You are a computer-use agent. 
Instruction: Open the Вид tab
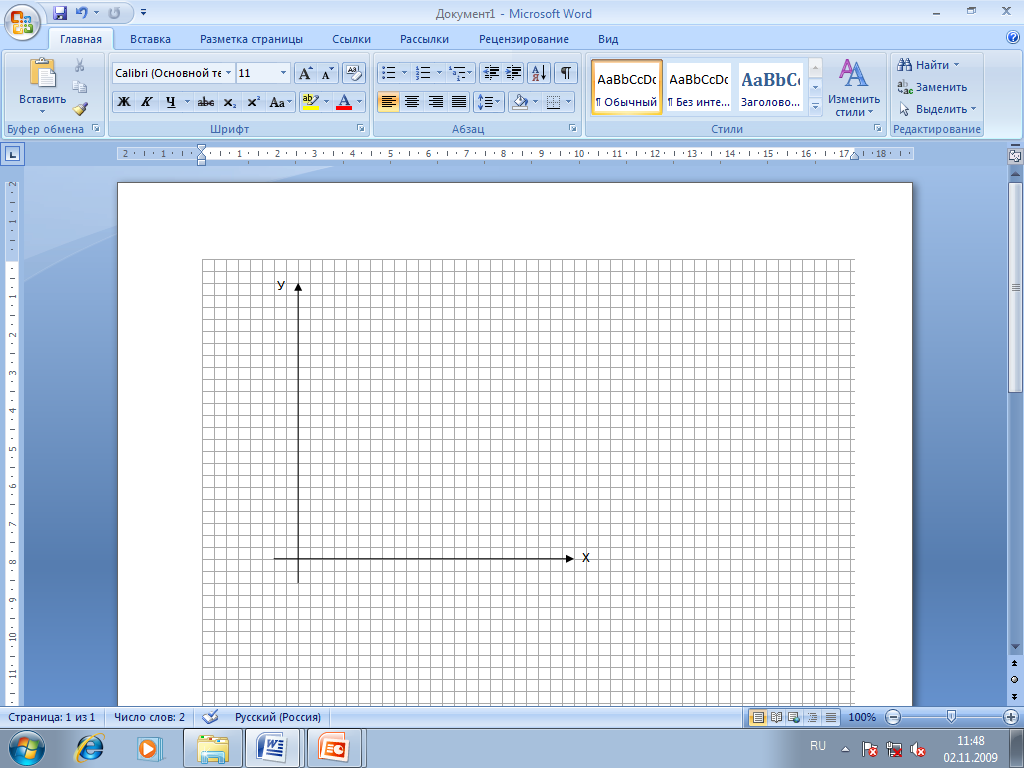click(608, 39)
